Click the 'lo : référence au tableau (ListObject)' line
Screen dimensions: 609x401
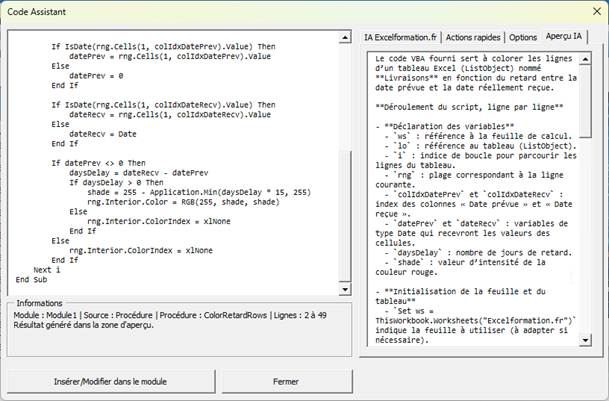point(480,146)
